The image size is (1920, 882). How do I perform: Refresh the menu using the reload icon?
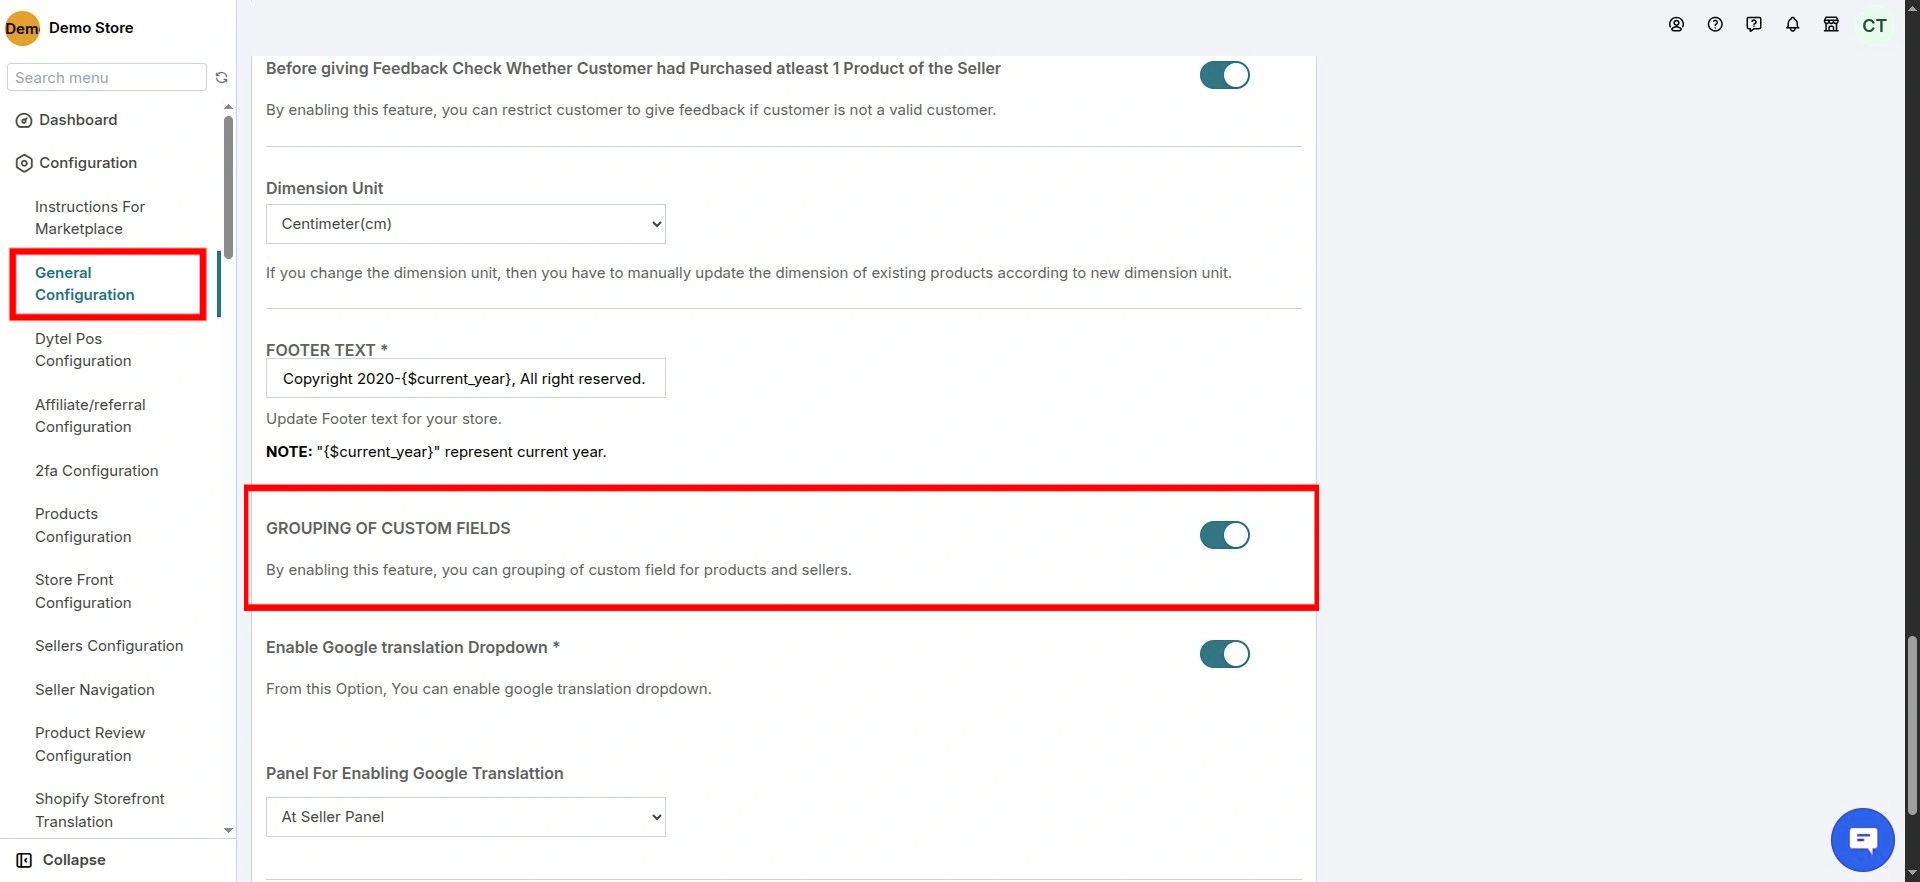pyautogui.click(x=222, y=78)
